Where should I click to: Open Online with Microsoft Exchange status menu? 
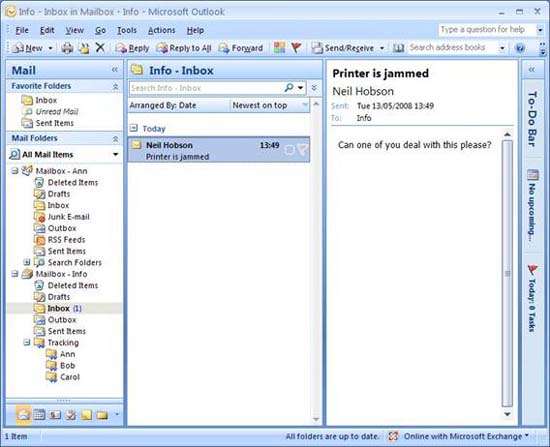coord(465,436)
